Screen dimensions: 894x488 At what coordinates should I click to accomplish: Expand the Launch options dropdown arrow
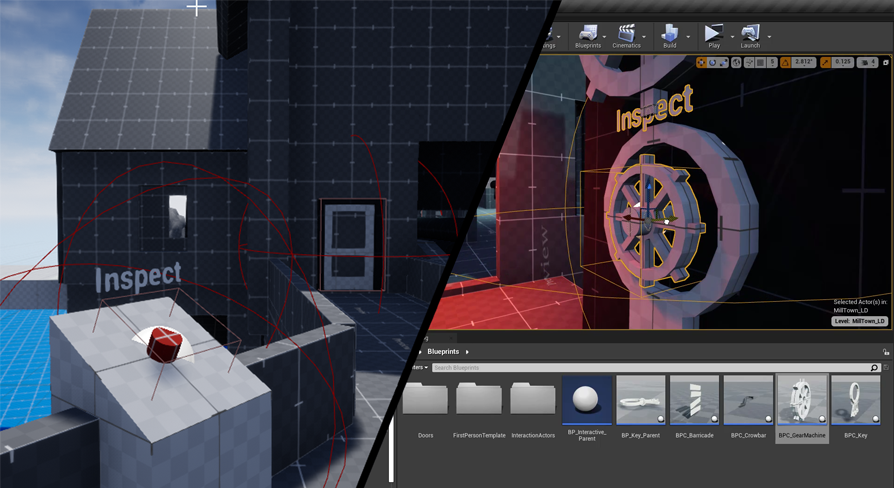tap(769, 37)
